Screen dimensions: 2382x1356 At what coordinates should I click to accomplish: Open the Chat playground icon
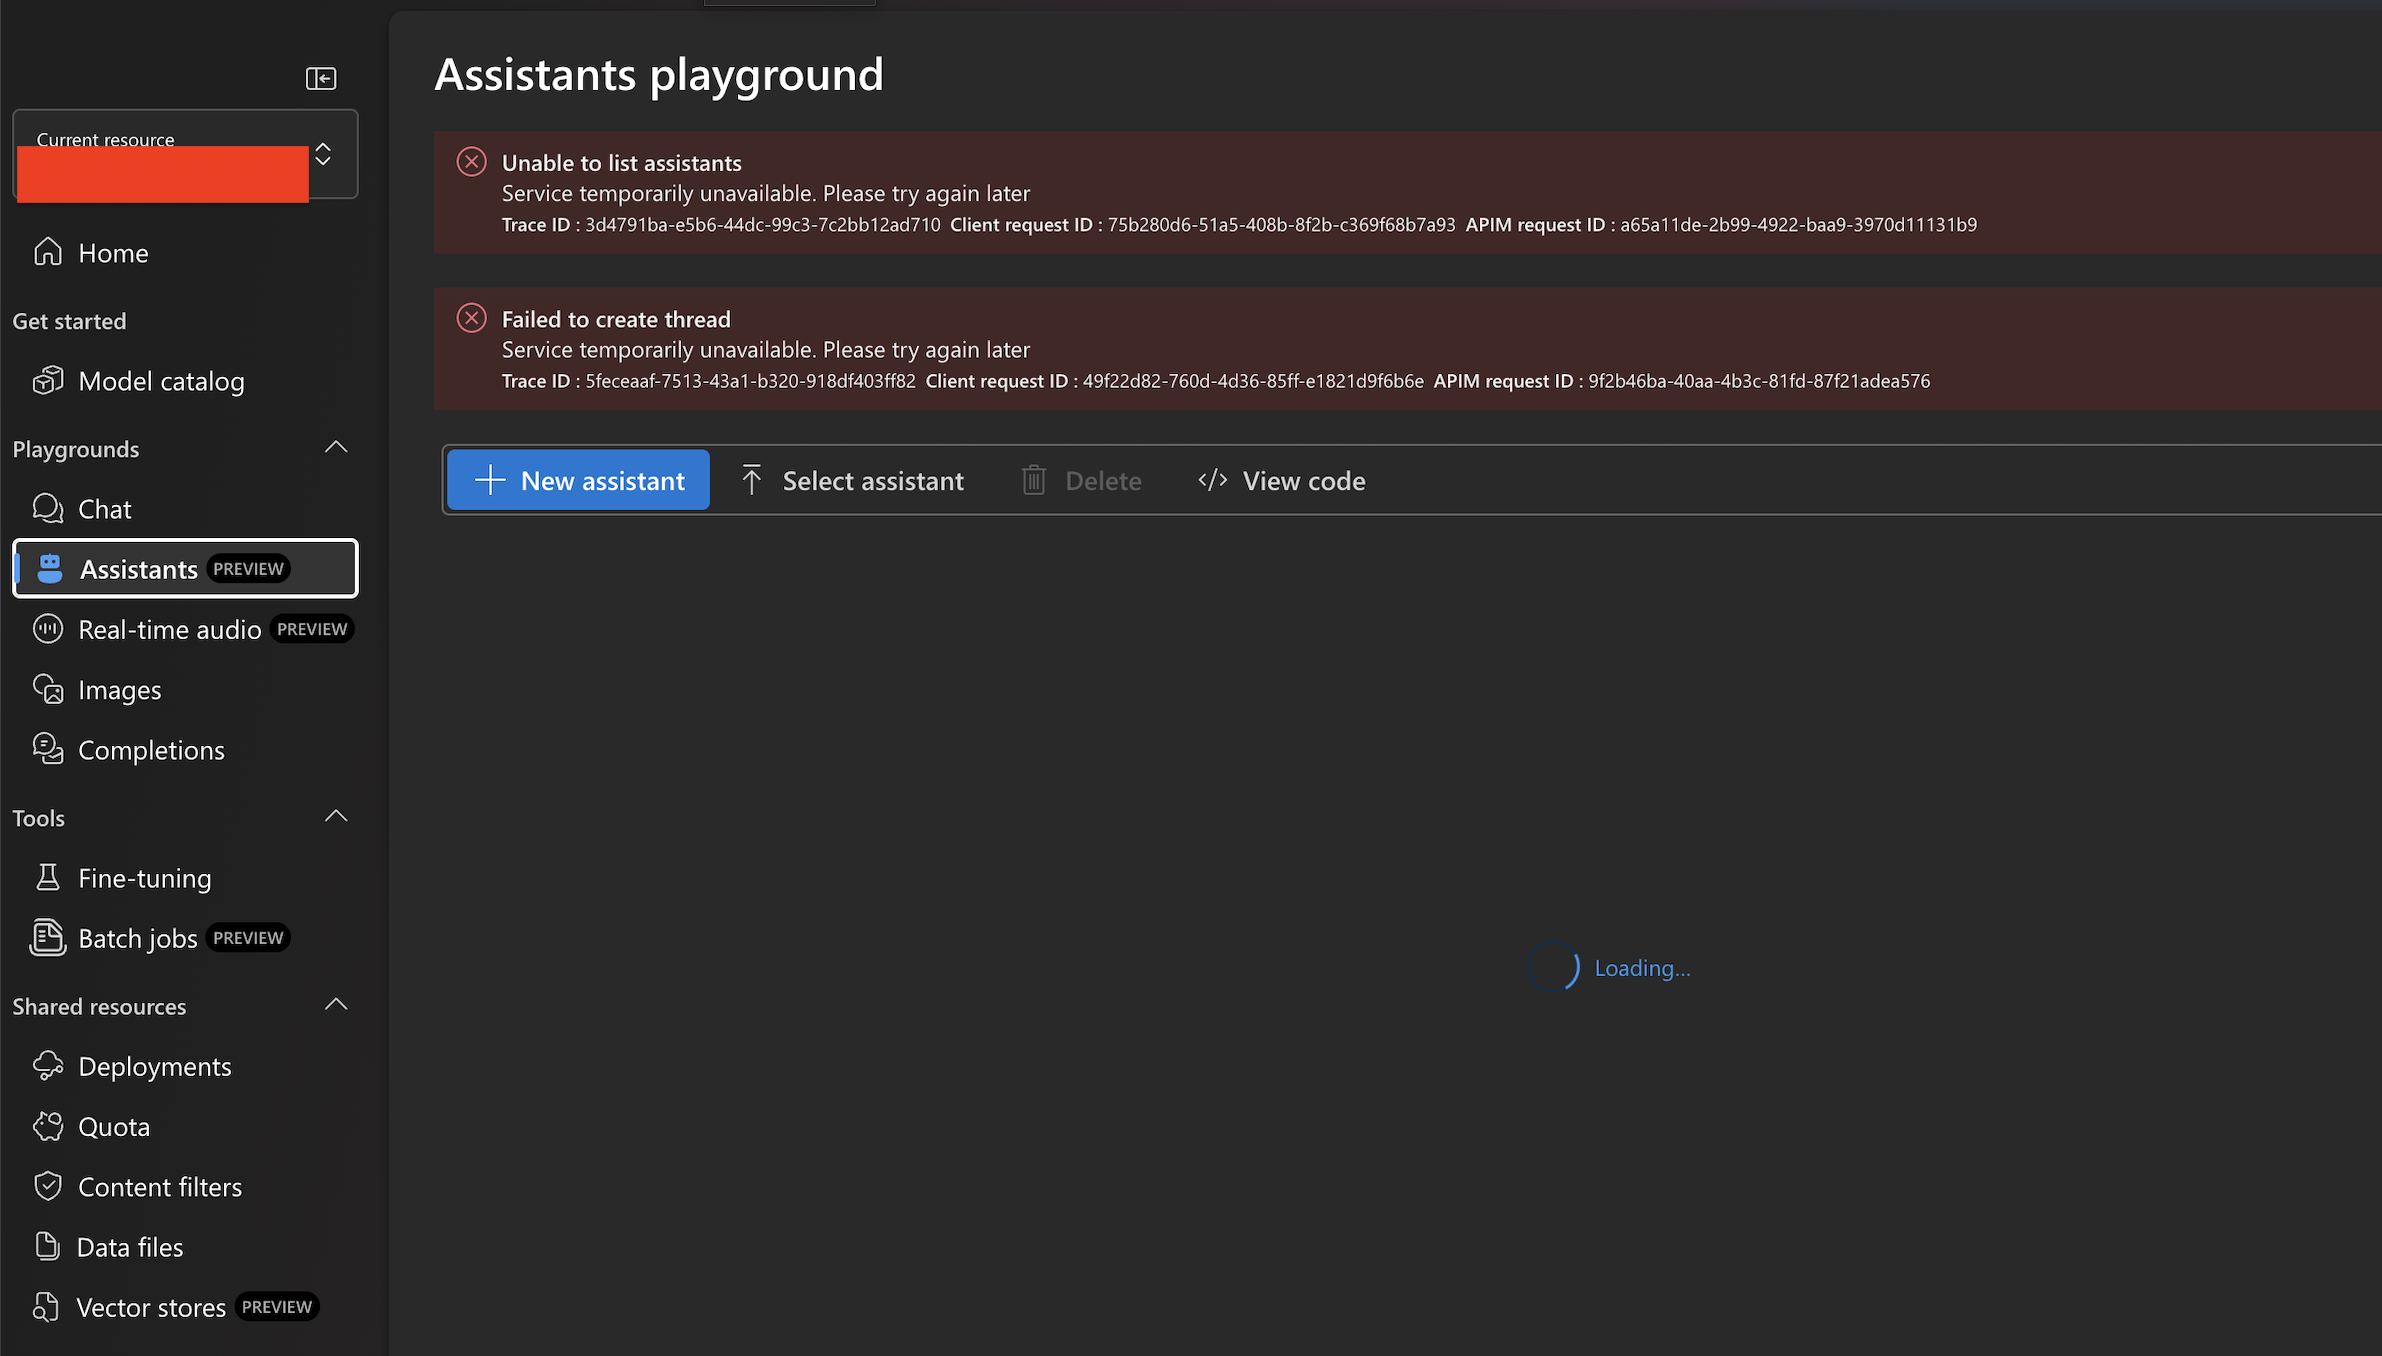pyautogui.click(x=47, y=508)
